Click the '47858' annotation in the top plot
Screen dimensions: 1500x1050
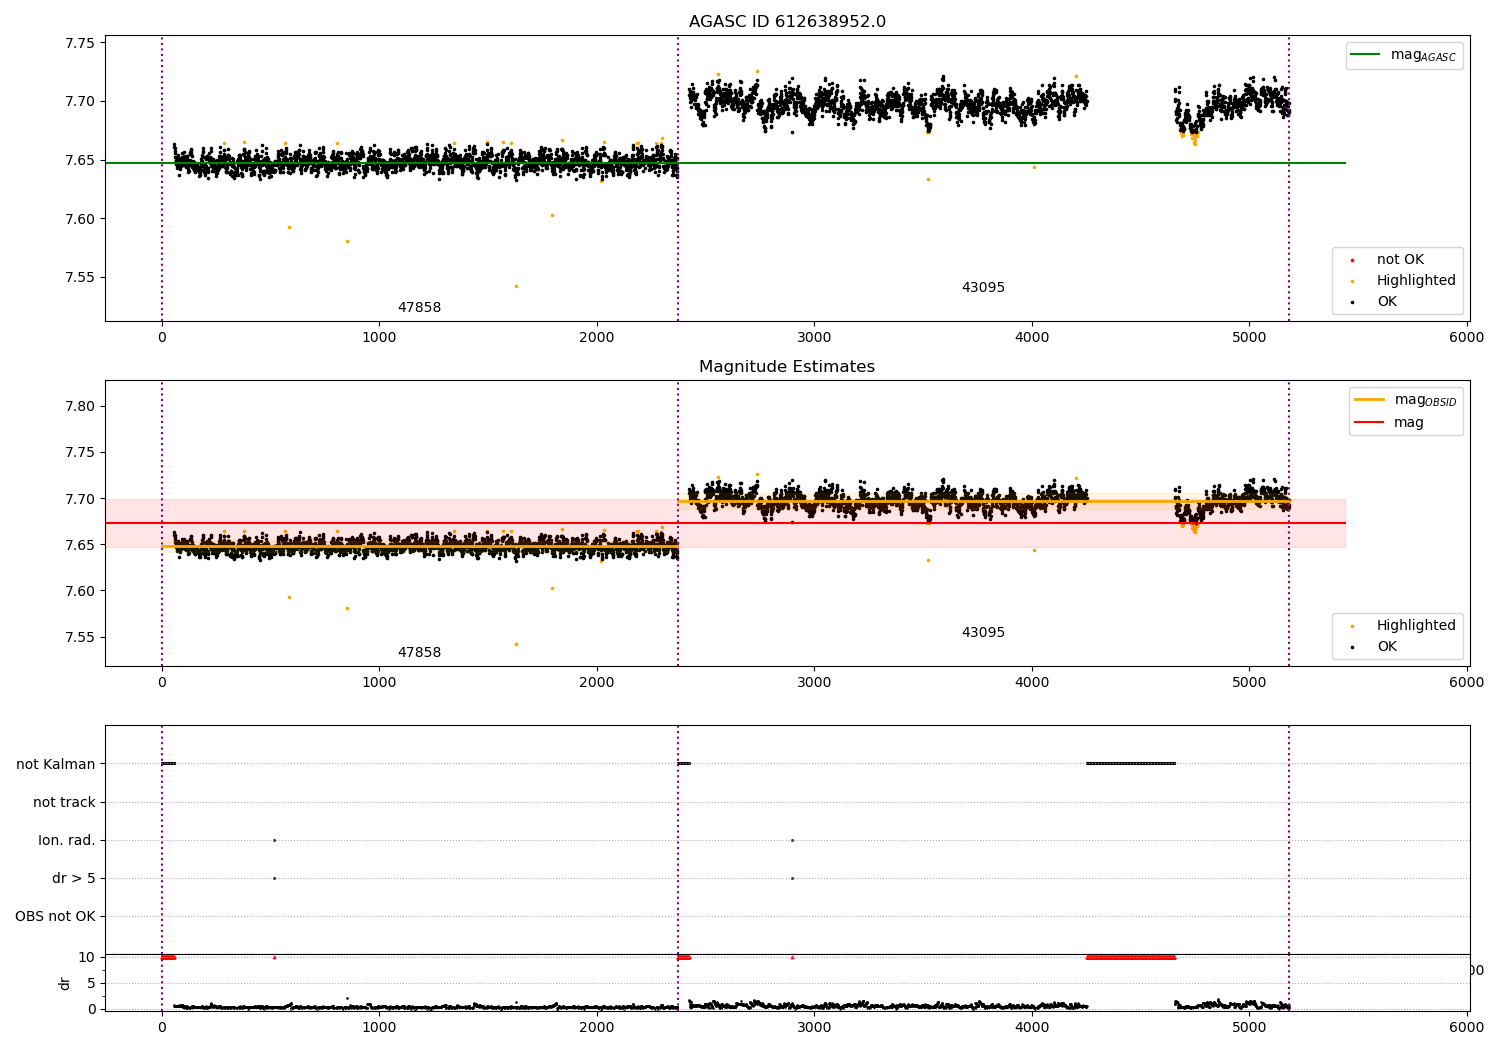click(419, 308)
